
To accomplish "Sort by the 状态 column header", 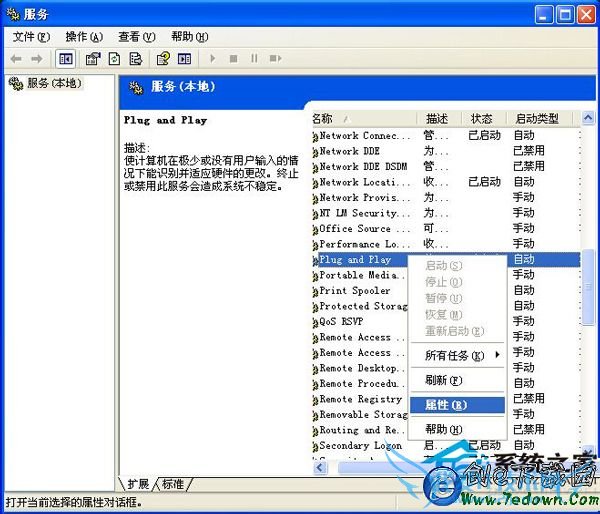I will 484,119.
